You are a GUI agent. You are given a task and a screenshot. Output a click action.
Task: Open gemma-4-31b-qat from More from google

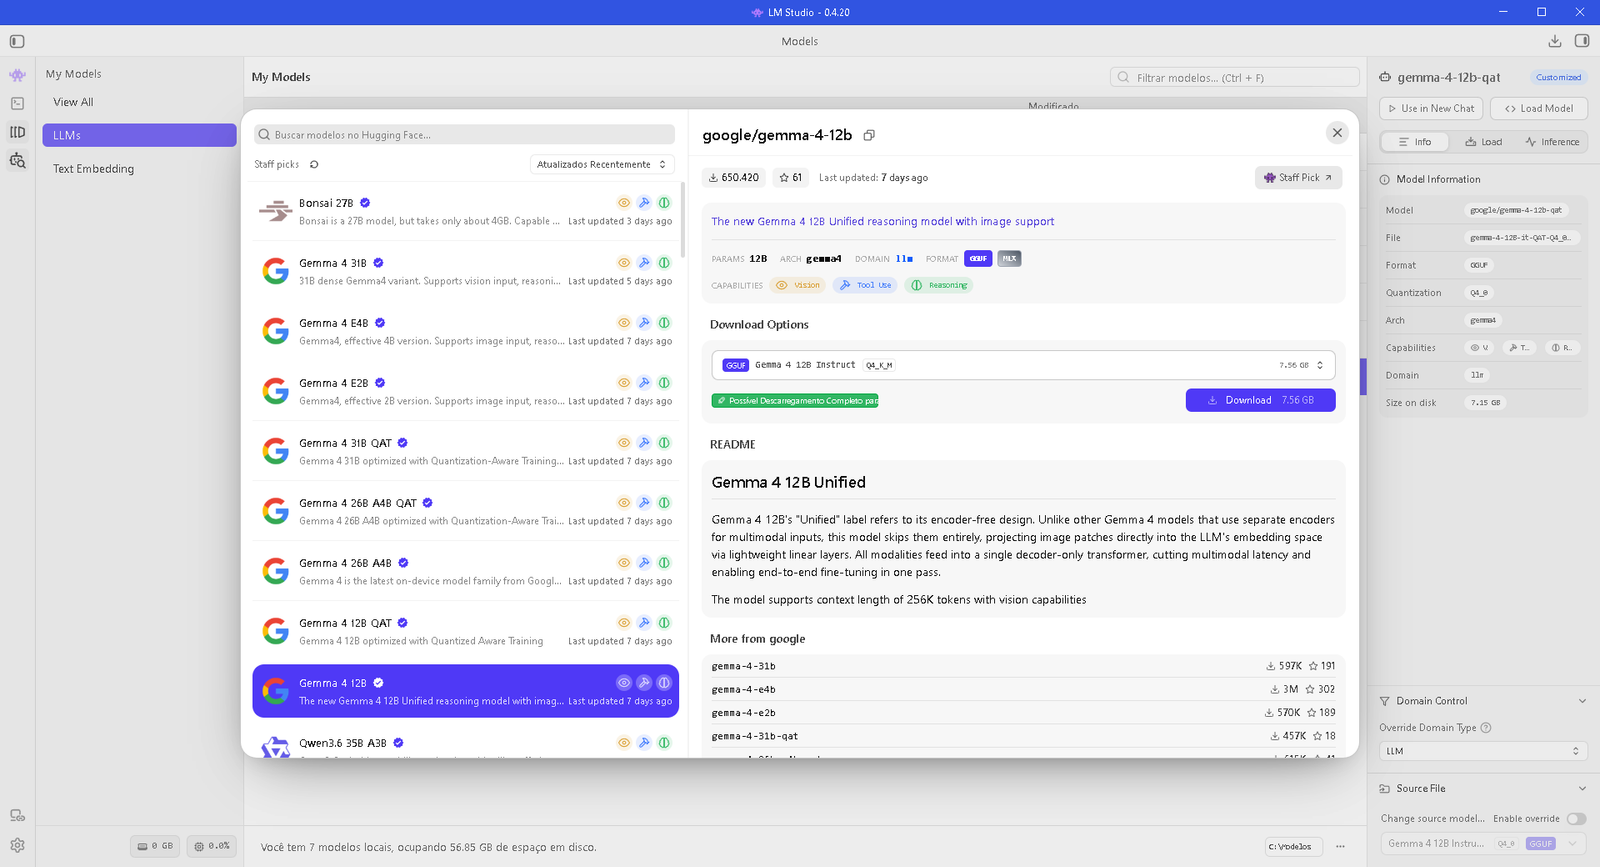point(1023,736)
